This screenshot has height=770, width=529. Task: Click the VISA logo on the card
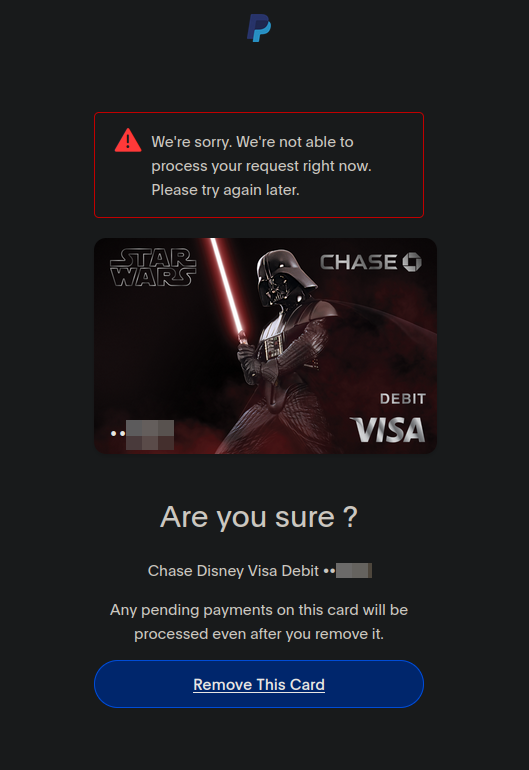coord(388,430)
